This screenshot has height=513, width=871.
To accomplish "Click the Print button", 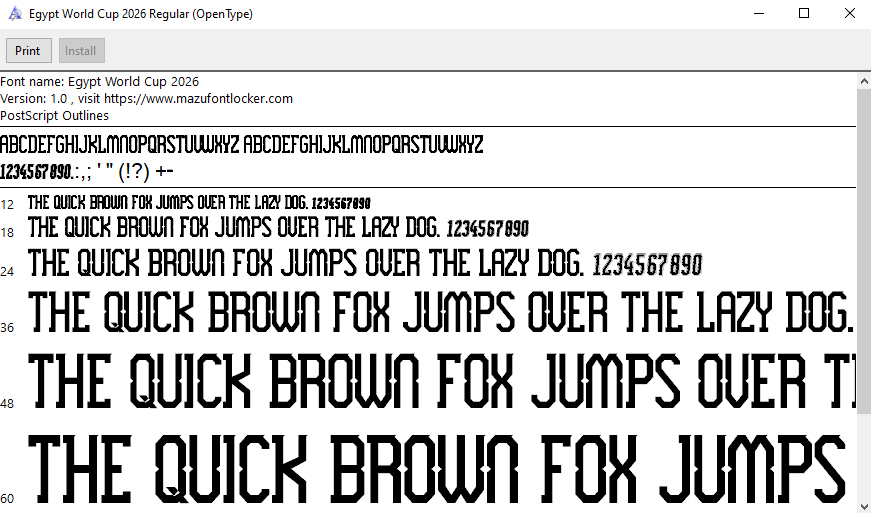I will (x=28, y=51).
